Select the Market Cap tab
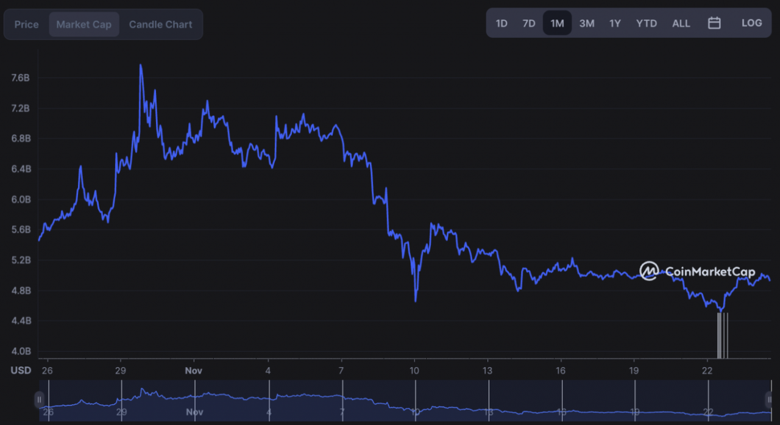Viewport: 780px width, 425px height. 84,24
